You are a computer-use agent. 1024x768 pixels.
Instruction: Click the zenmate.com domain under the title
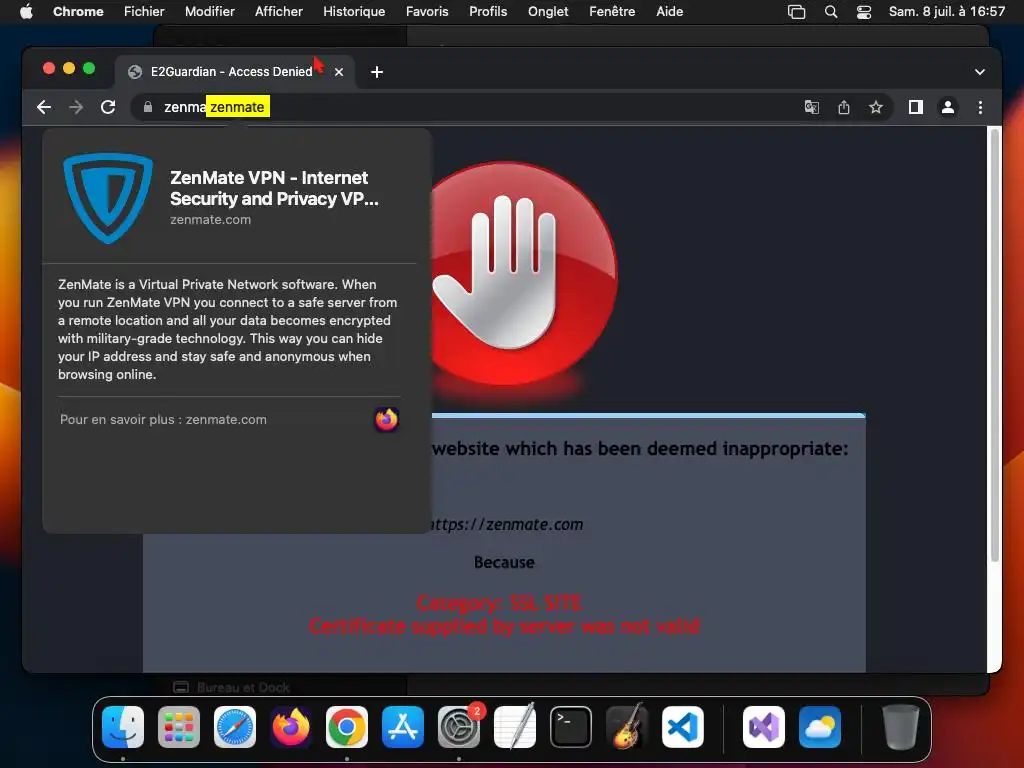click(210, 219)
